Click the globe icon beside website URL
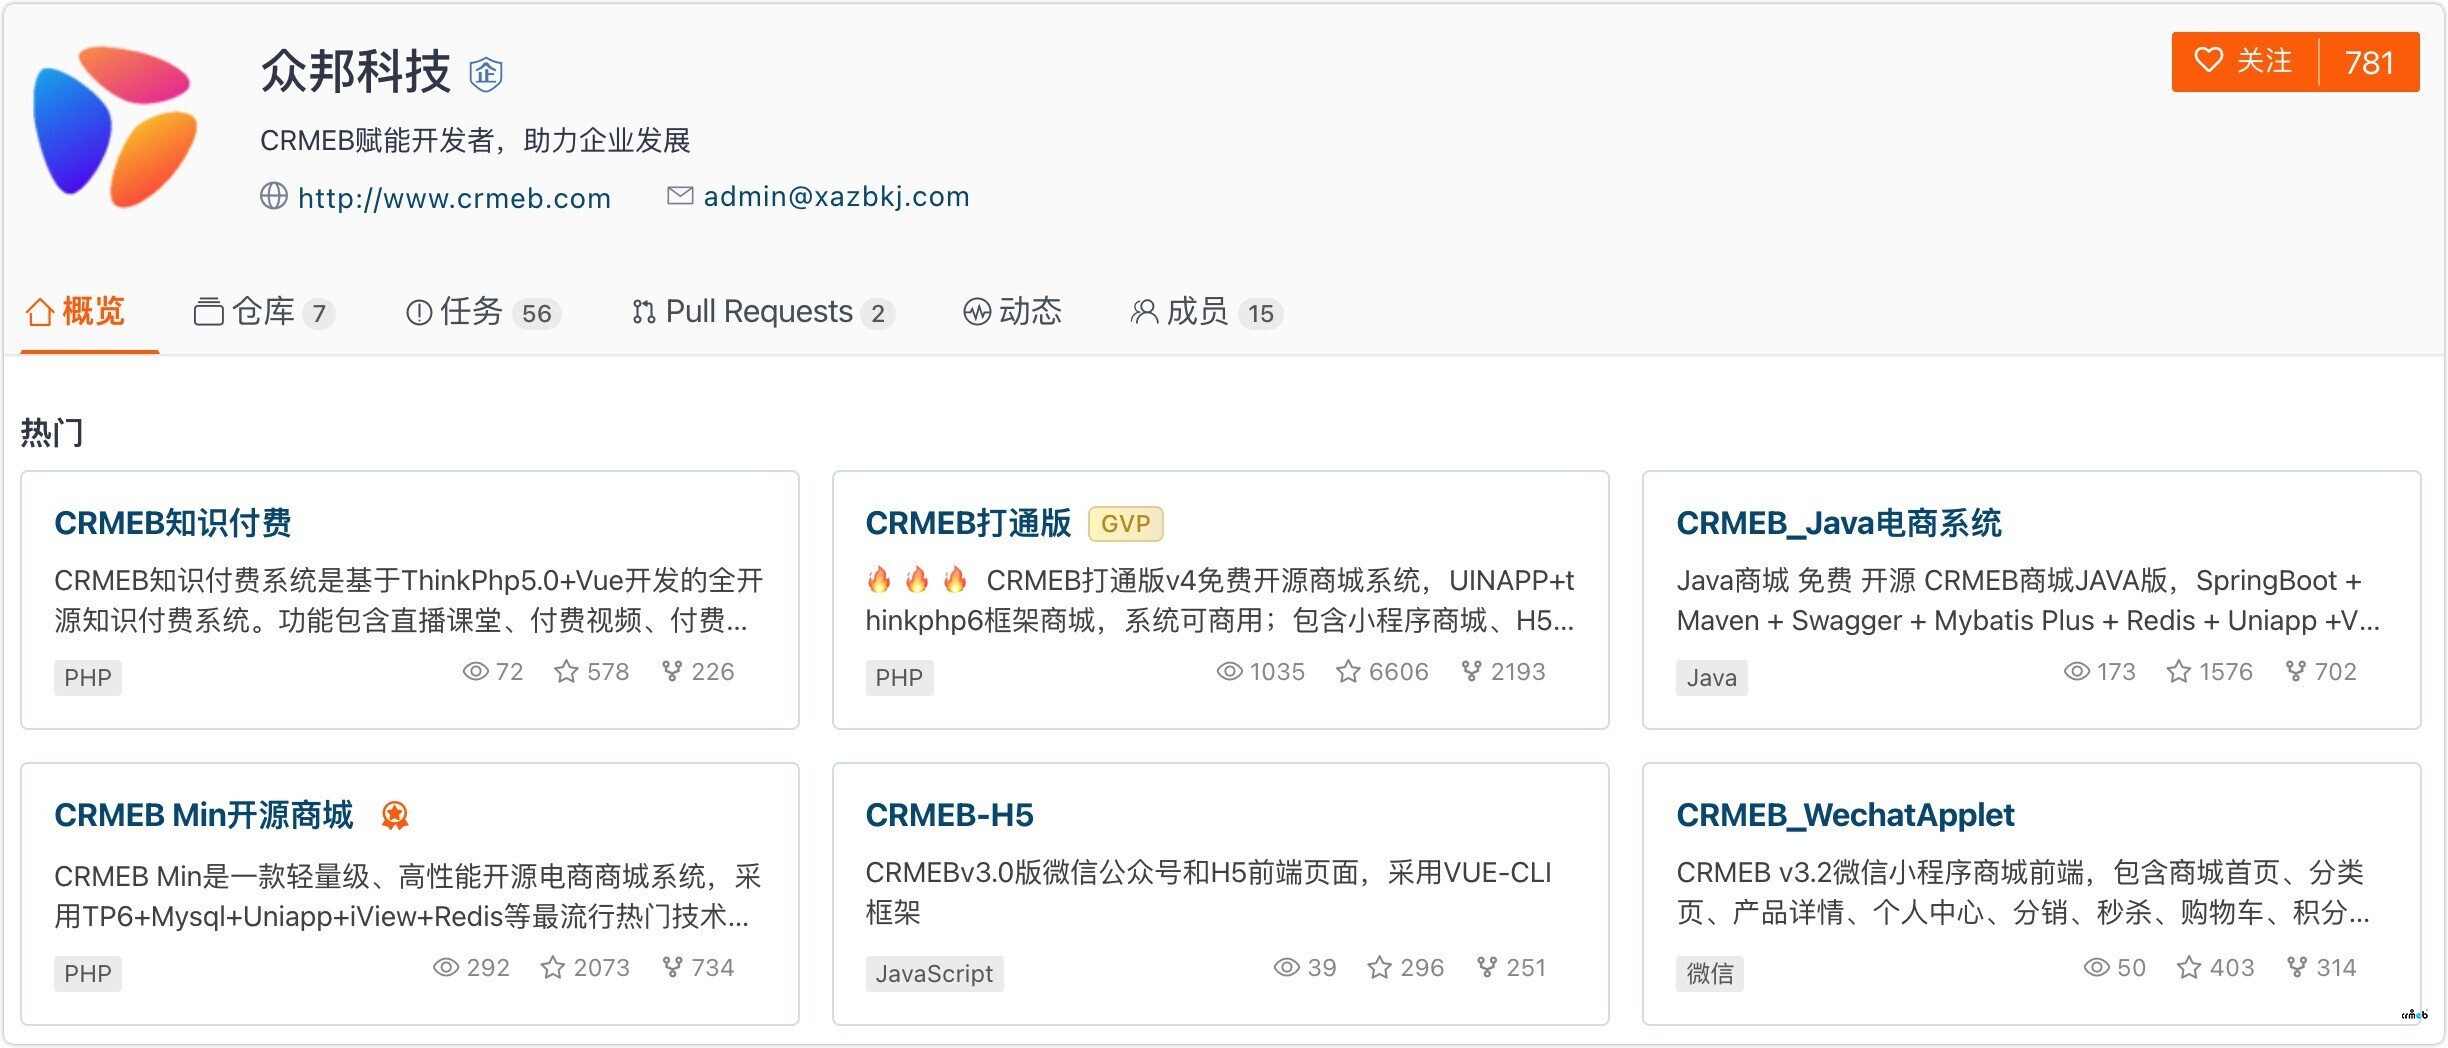Image resolution: width=2448 pixels, height=1048 pixels. (x=273, y=196)
